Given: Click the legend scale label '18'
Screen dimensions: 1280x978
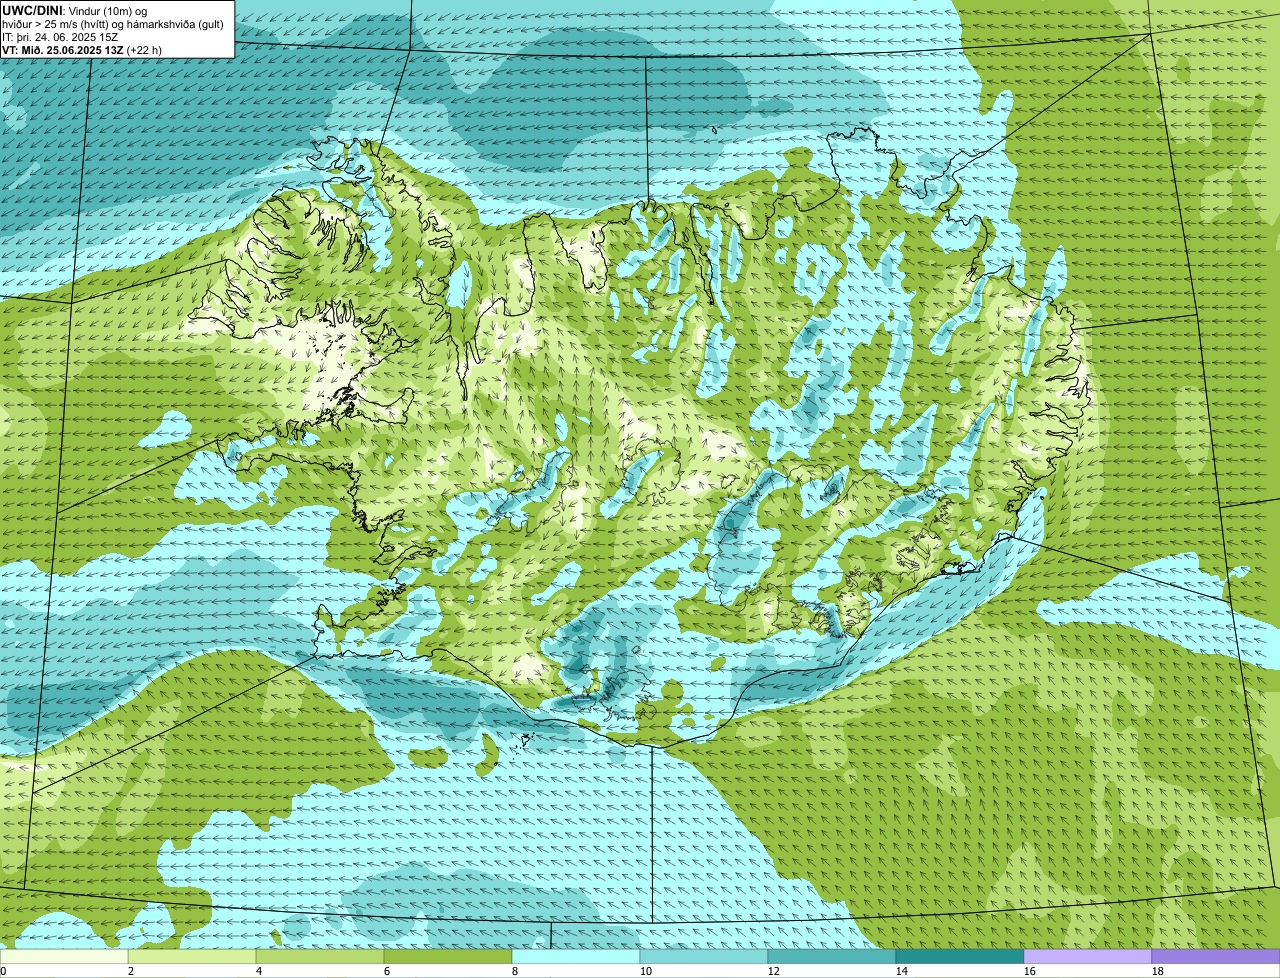Looking at the screenshot, I should click(1158, 971).
